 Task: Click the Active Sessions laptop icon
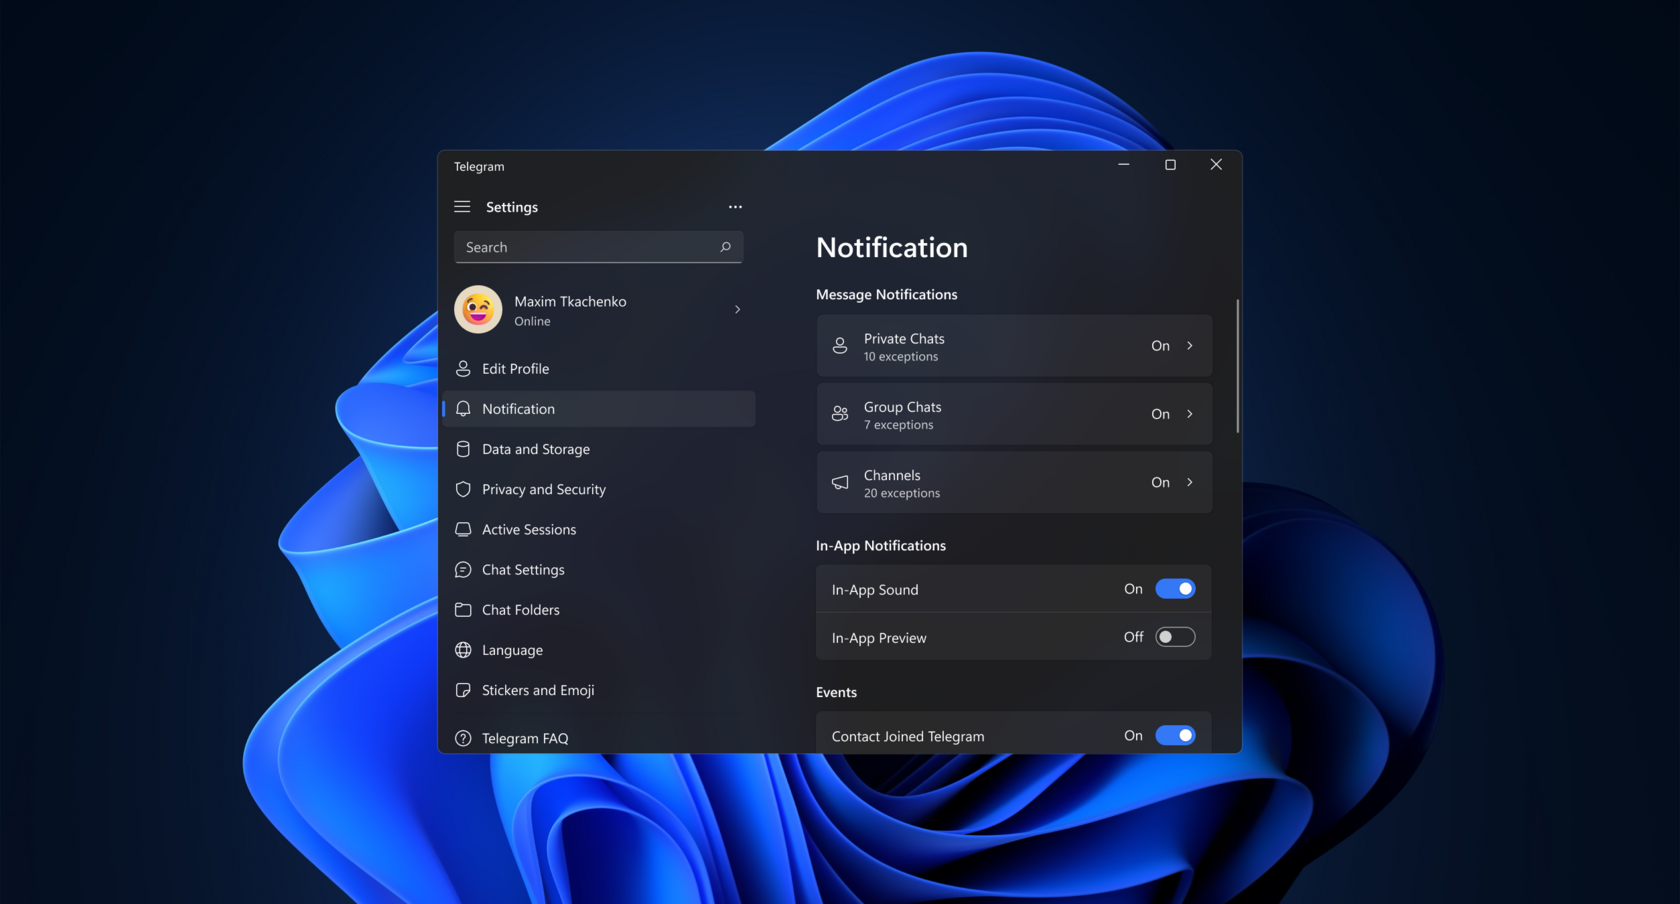tap(463, 529)
